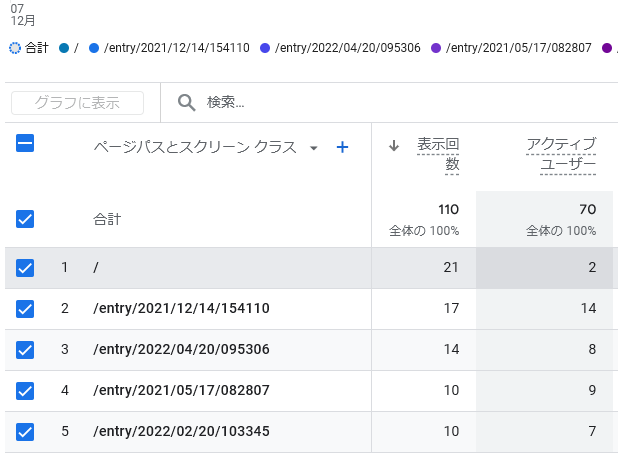Click the グラフに表示 button

[x=77, y=103]
